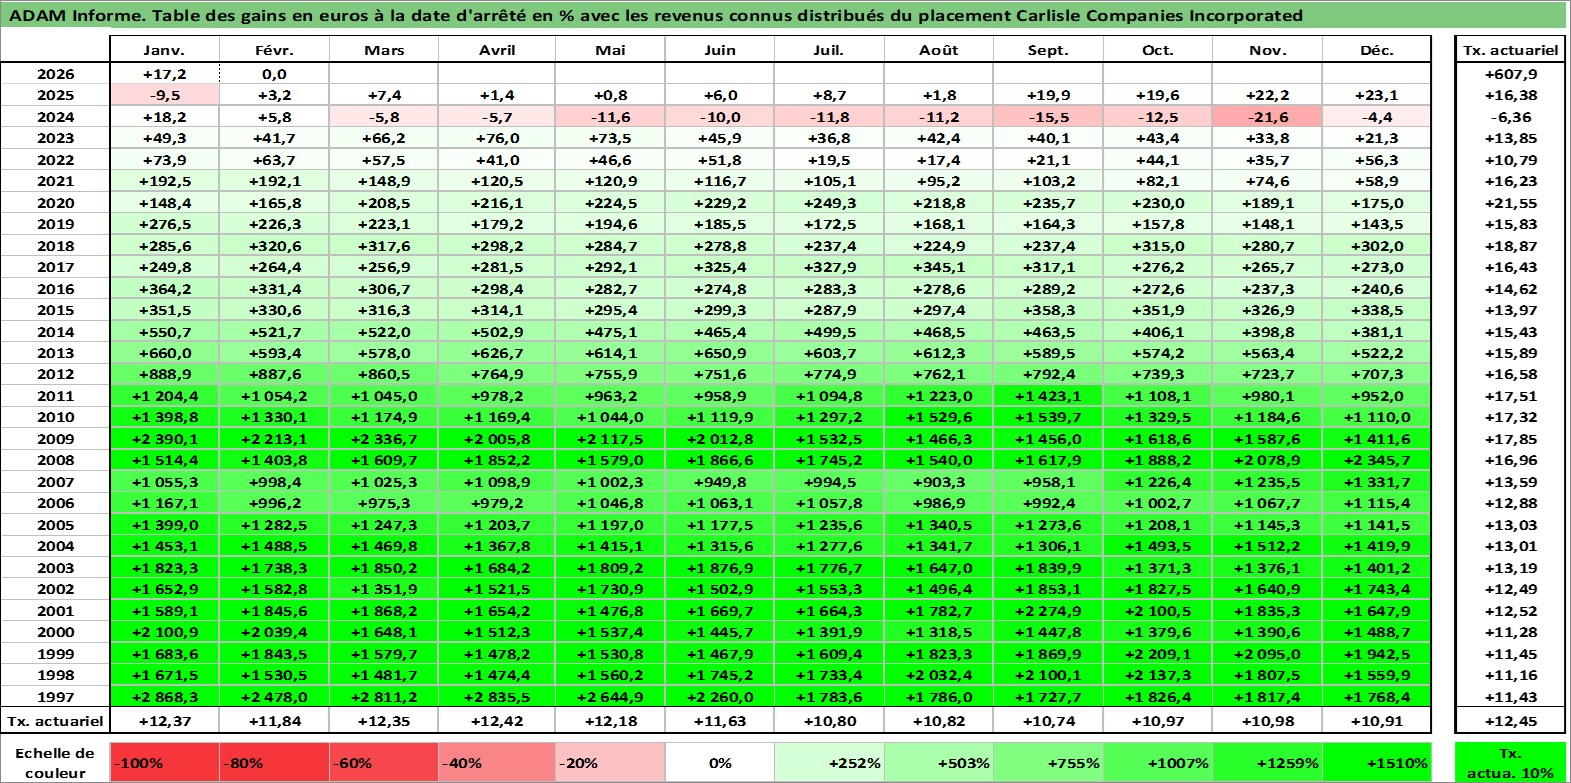This screenshot has width=1571, height=783.
Task: Click the '+660,0' cell in January 2013
Action: 164,353
